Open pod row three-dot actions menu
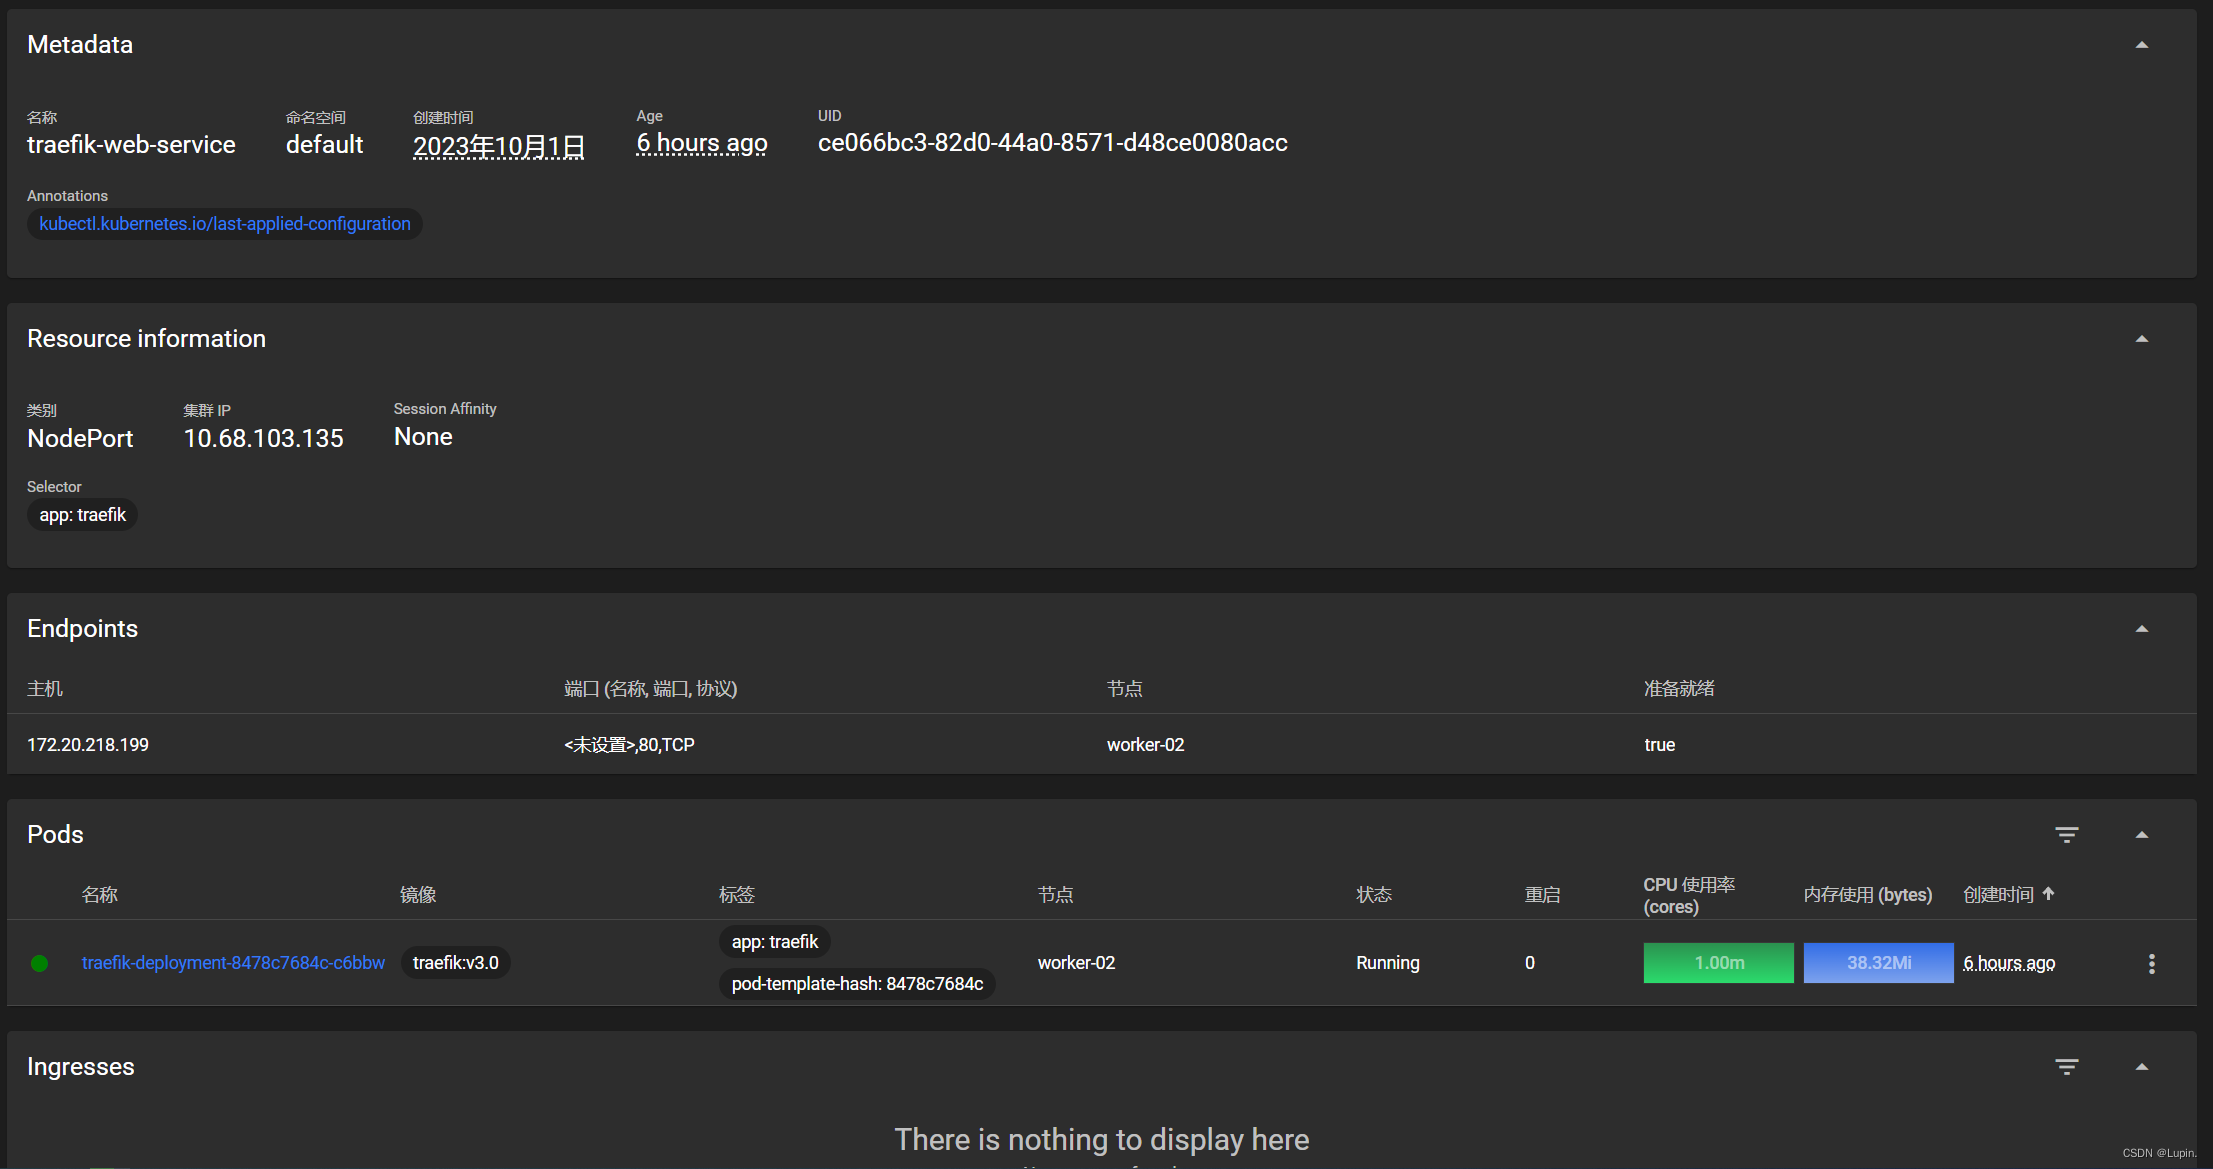 (x=2151, y=963)
